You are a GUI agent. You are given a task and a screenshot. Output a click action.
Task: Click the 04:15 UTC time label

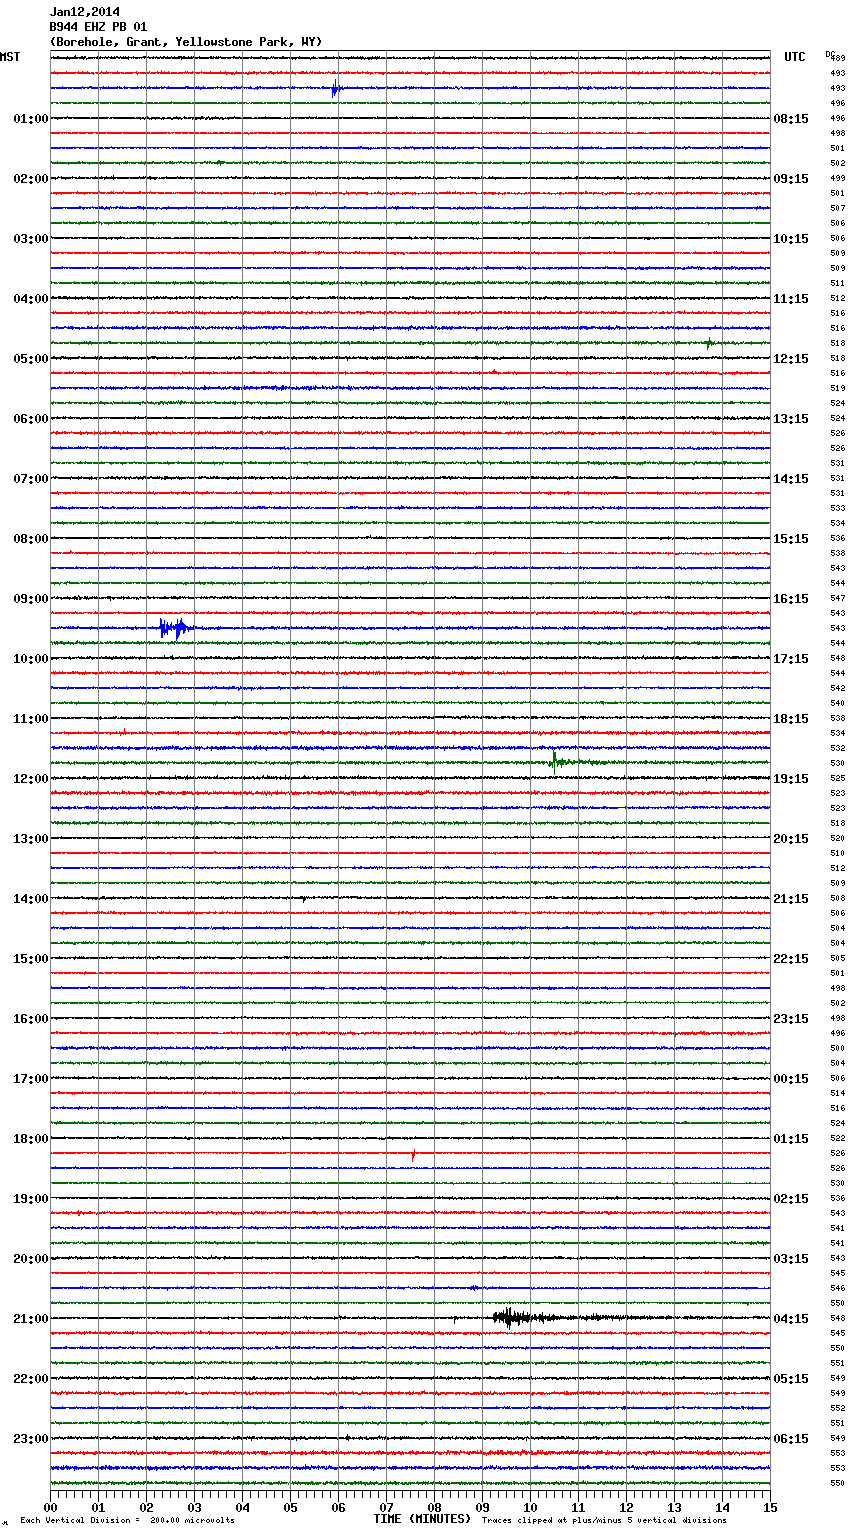pos(791,1319)
